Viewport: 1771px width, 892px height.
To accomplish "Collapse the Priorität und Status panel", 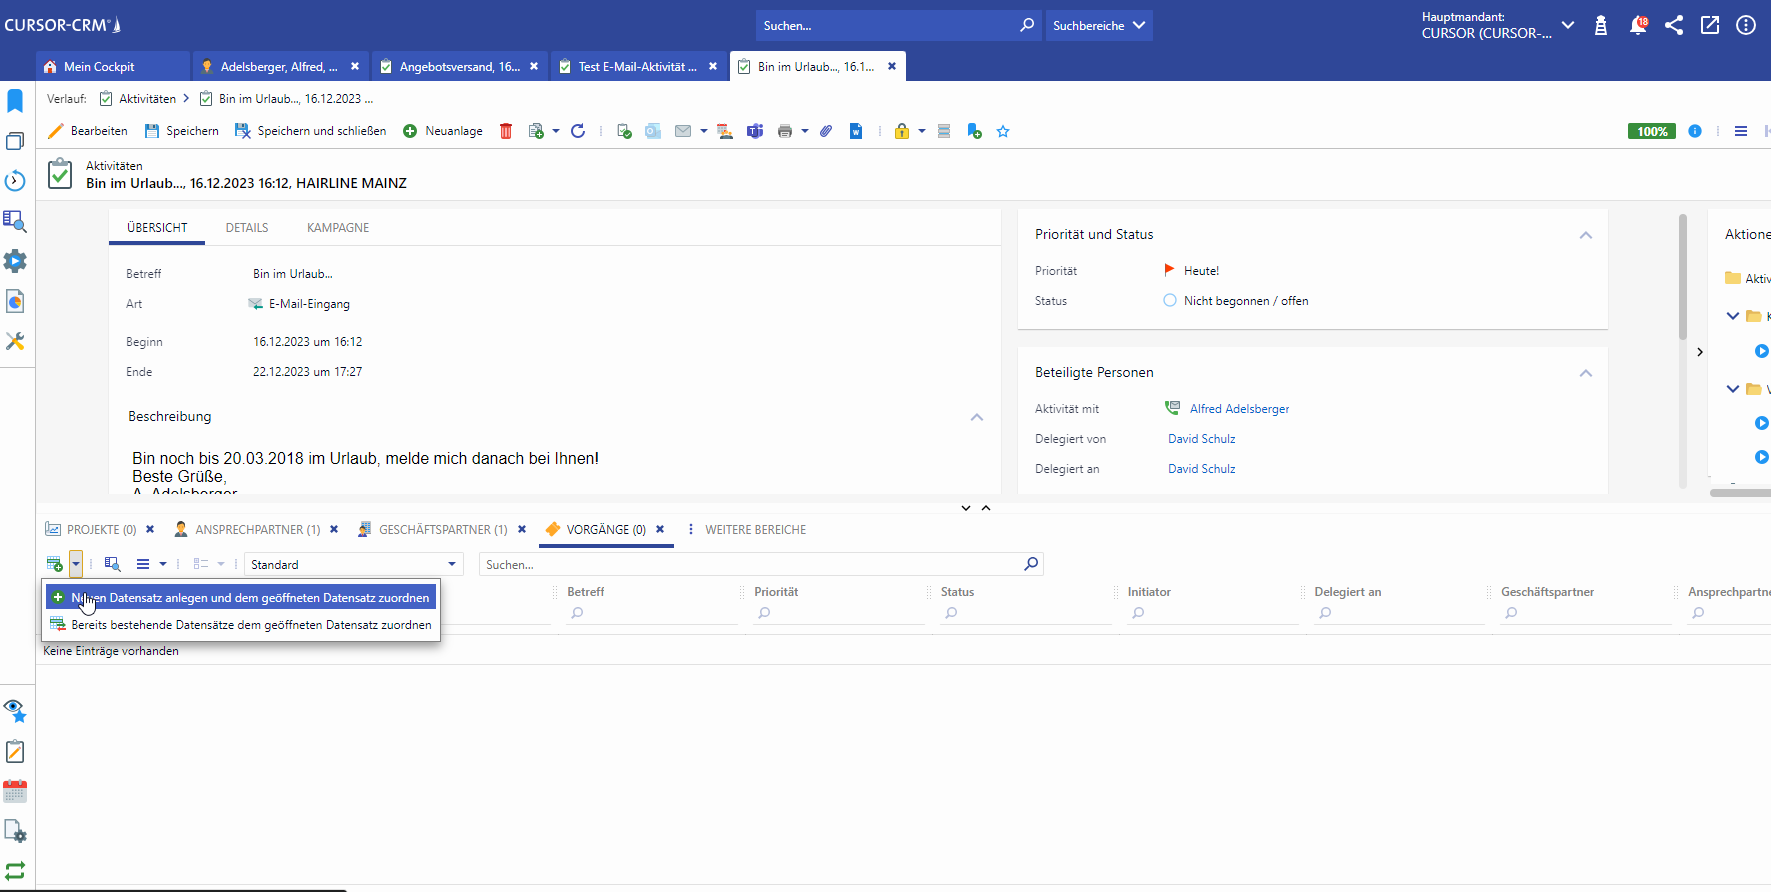I will tap(1585, 235).
